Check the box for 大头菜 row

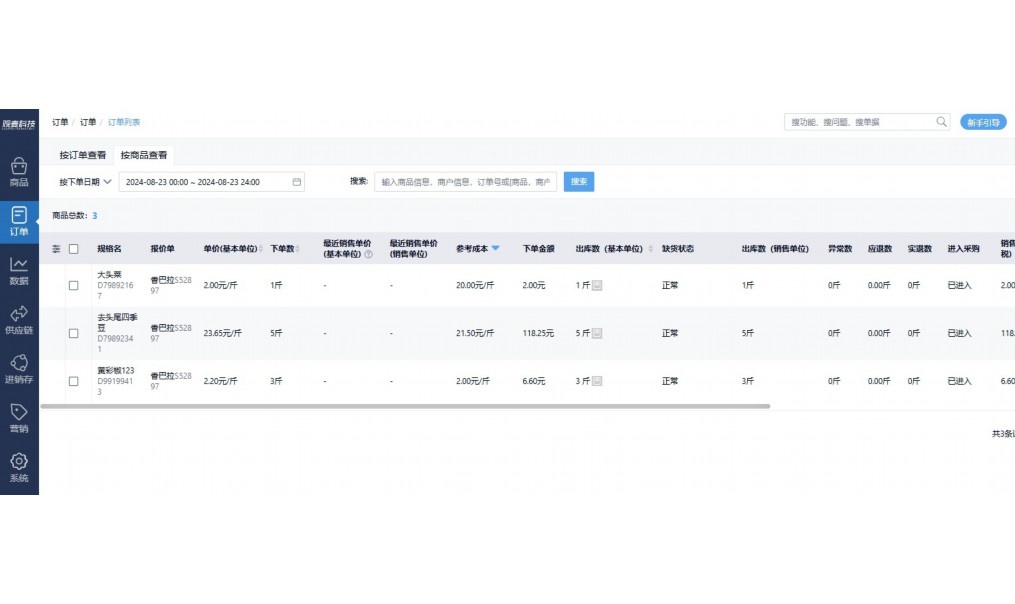pos(74,285)
